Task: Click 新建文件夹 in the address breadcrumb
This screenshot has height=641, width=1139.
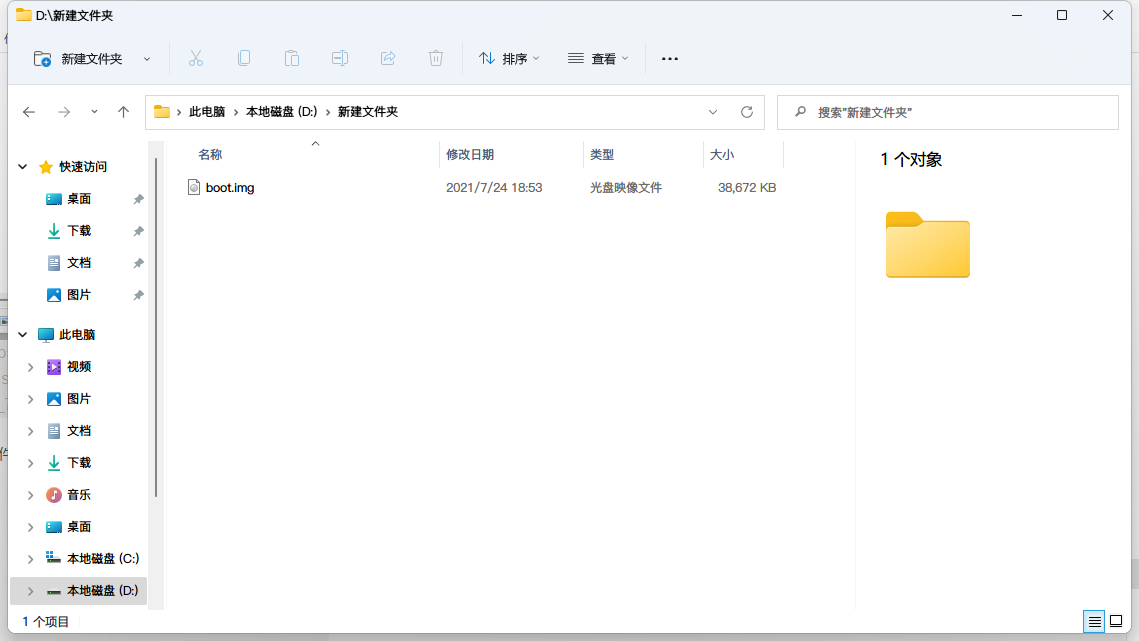Action: click(x=368, y=112)
